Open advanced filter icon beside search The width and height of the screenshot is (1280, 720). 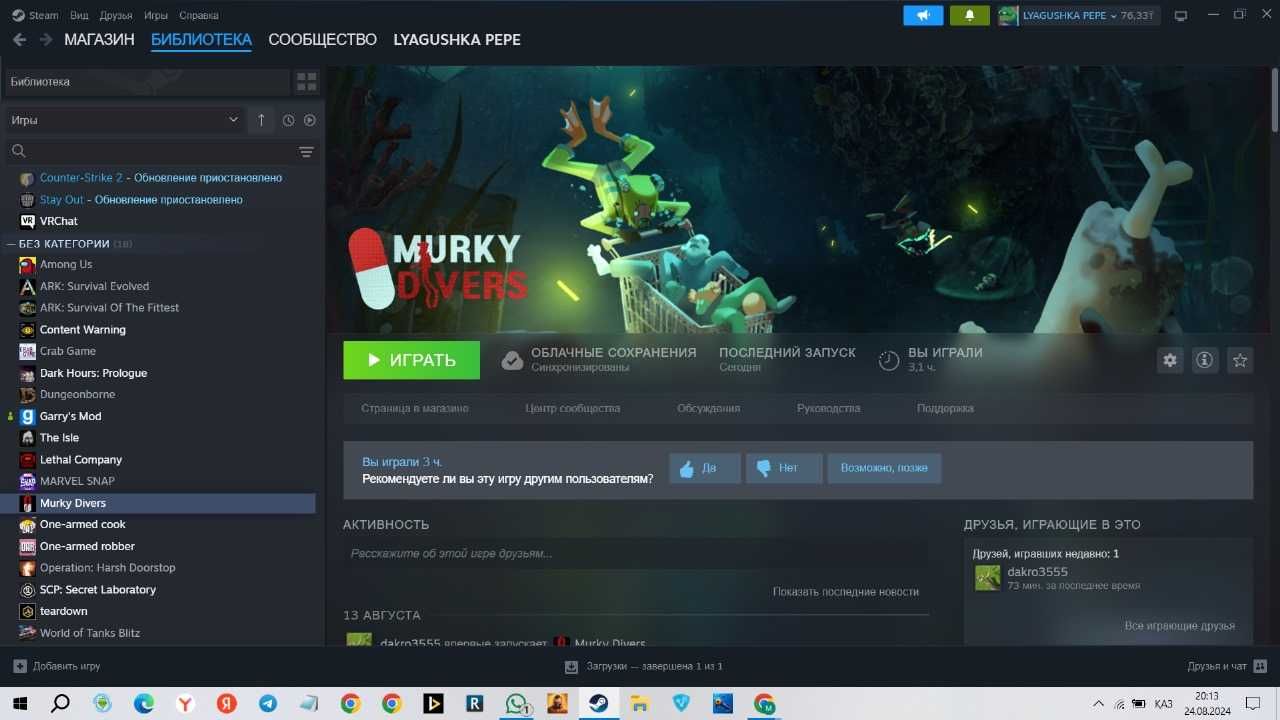(x=306, y=151)
